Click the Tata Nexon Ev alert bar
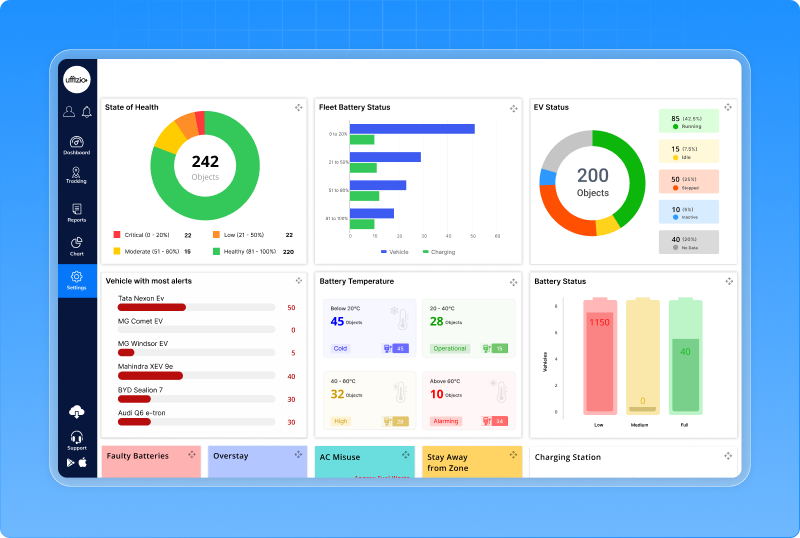The height and width of the screenshot is (538, 800). click(152, 308)
